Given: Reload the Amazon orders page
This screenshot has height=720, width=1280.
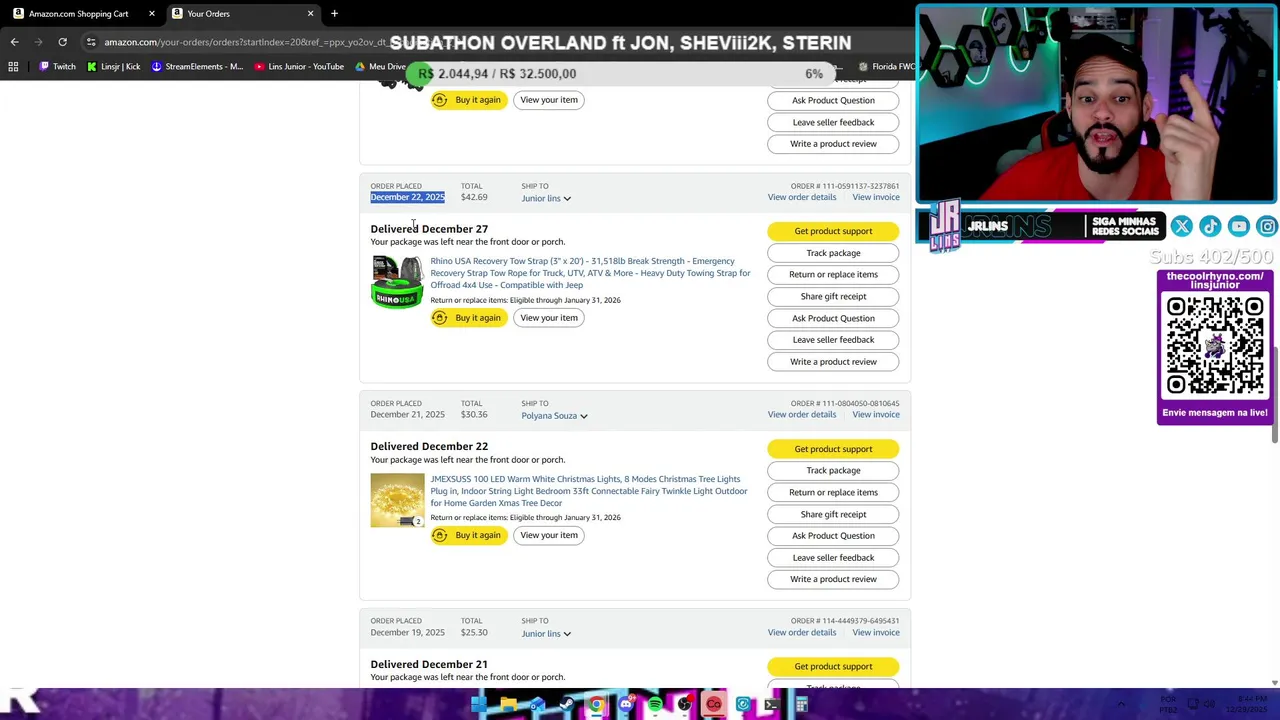Looking at the screenshot, I should click(62, 42).
